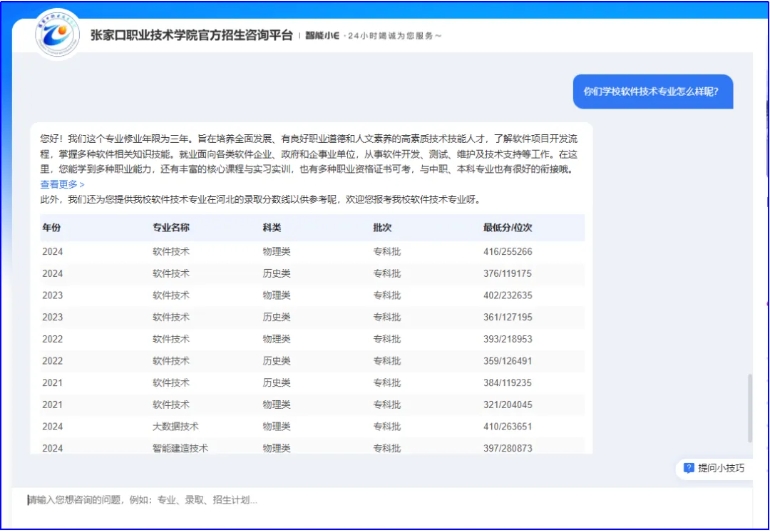770x531 pixels.
Task: Click the chat vertical scrollbar thumb
Action: click(750, 407)
